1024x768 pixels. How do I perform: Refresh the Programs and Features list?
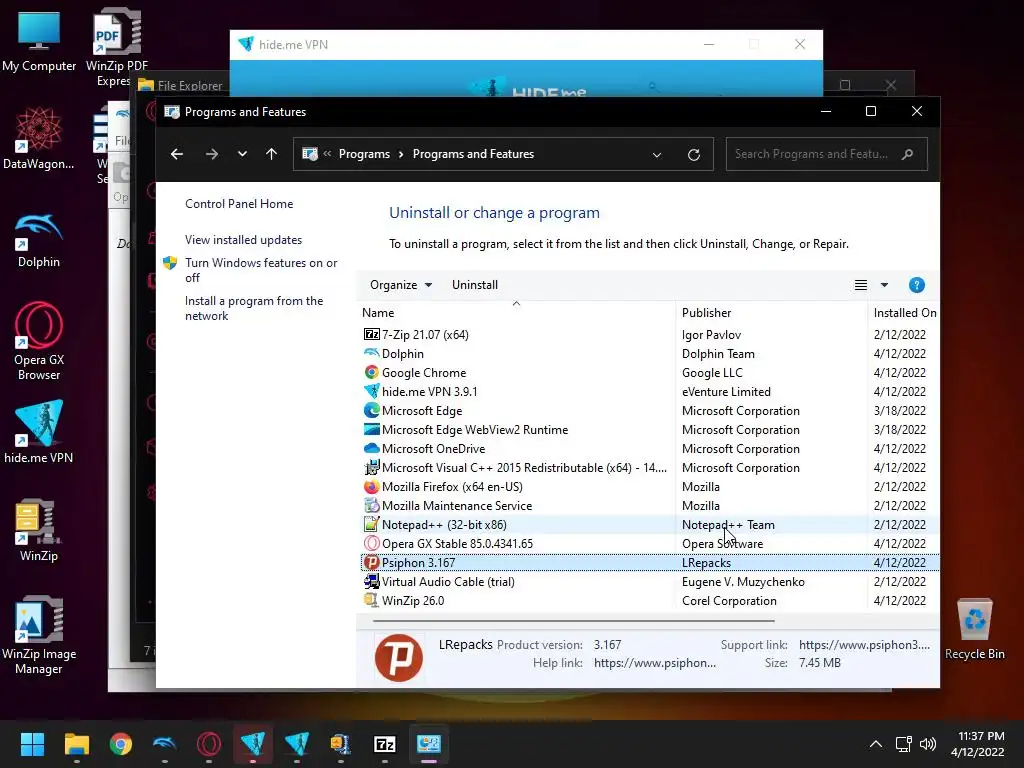pos(694,155)
